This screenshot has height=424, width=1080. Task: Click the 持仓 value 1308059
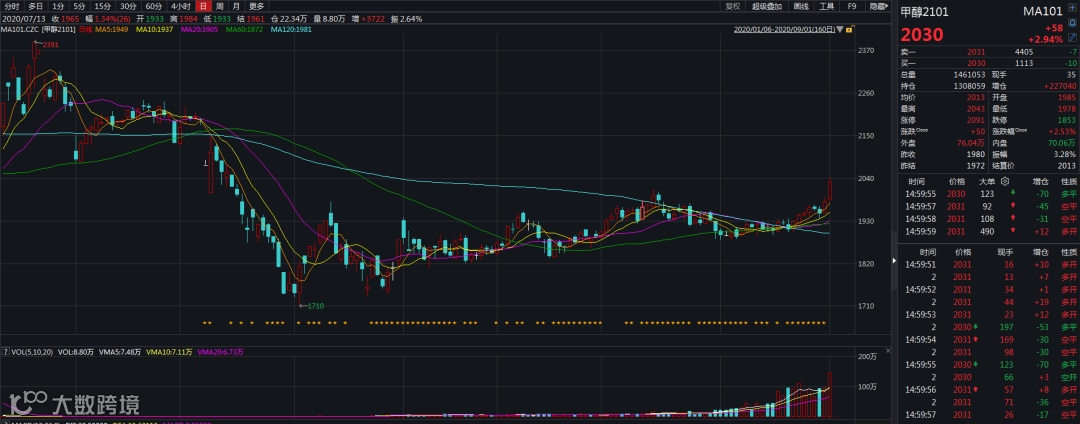tap(968, 86)
